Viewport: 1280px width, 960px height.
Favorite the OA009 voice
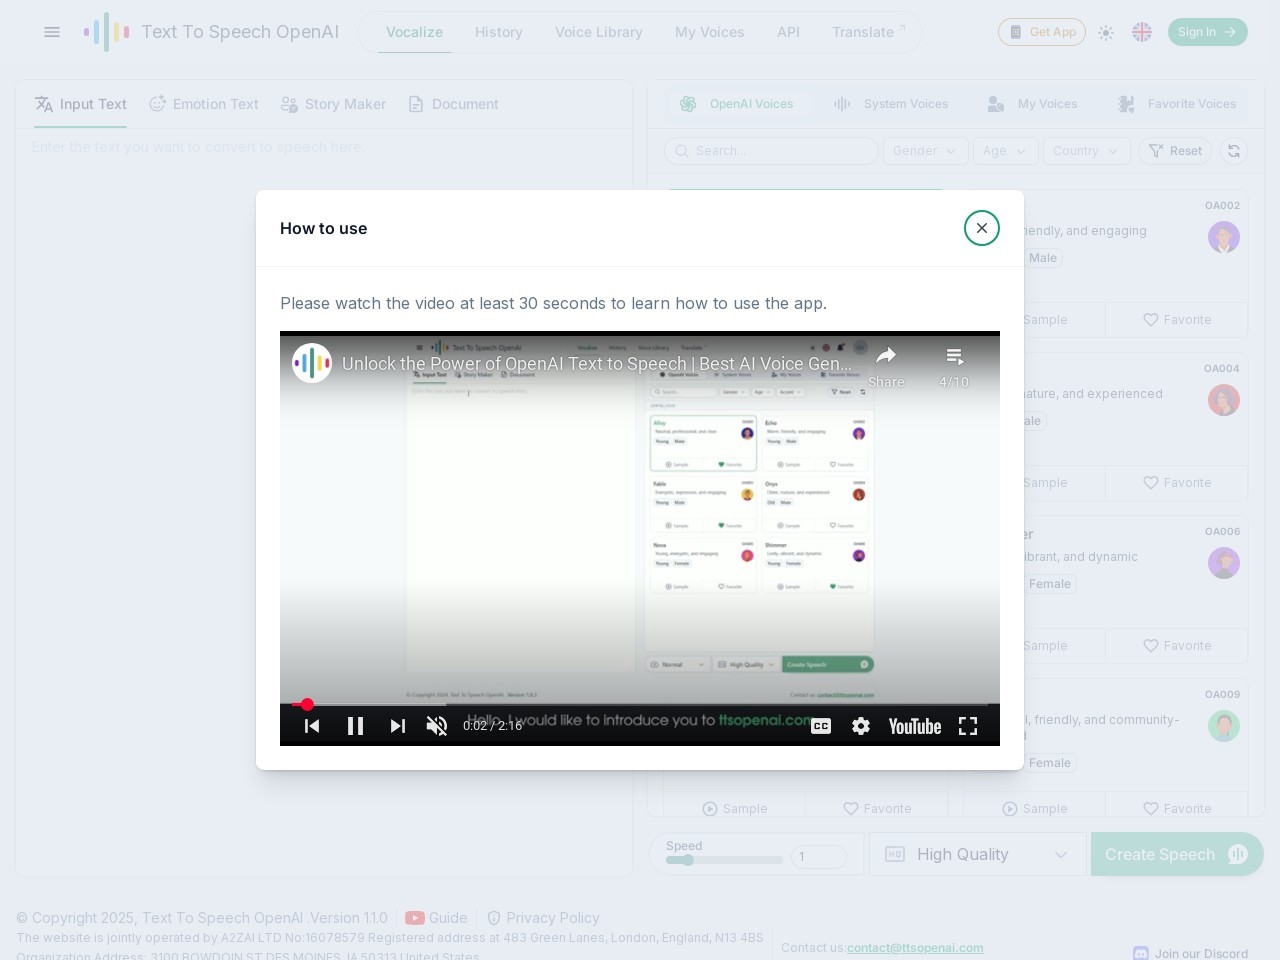click(1177, 808)
